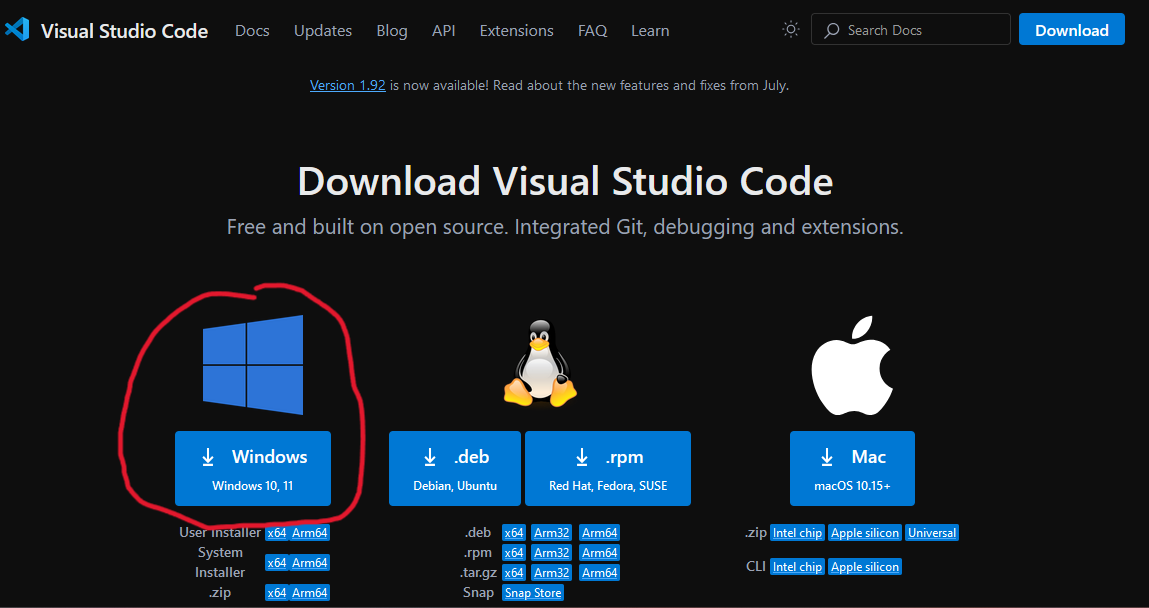
Task: Click the "User Installer" label
Action: pyautogui.click(x=220, y=533)
